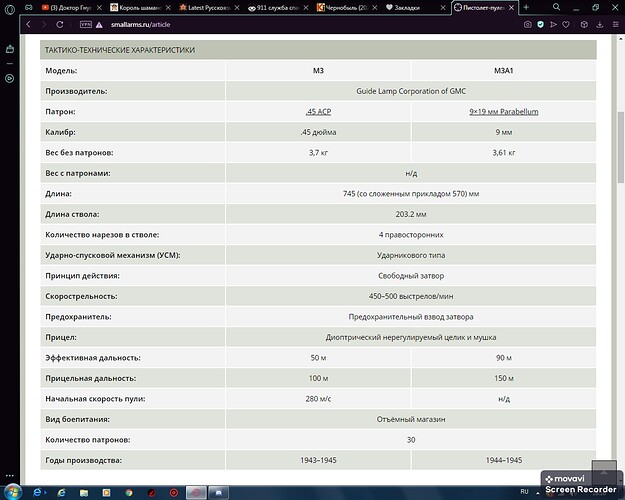Click the send arrow icon in address bar
Image resolution: width=625 pixels, height=500 pixels.
tap(553, 24)
